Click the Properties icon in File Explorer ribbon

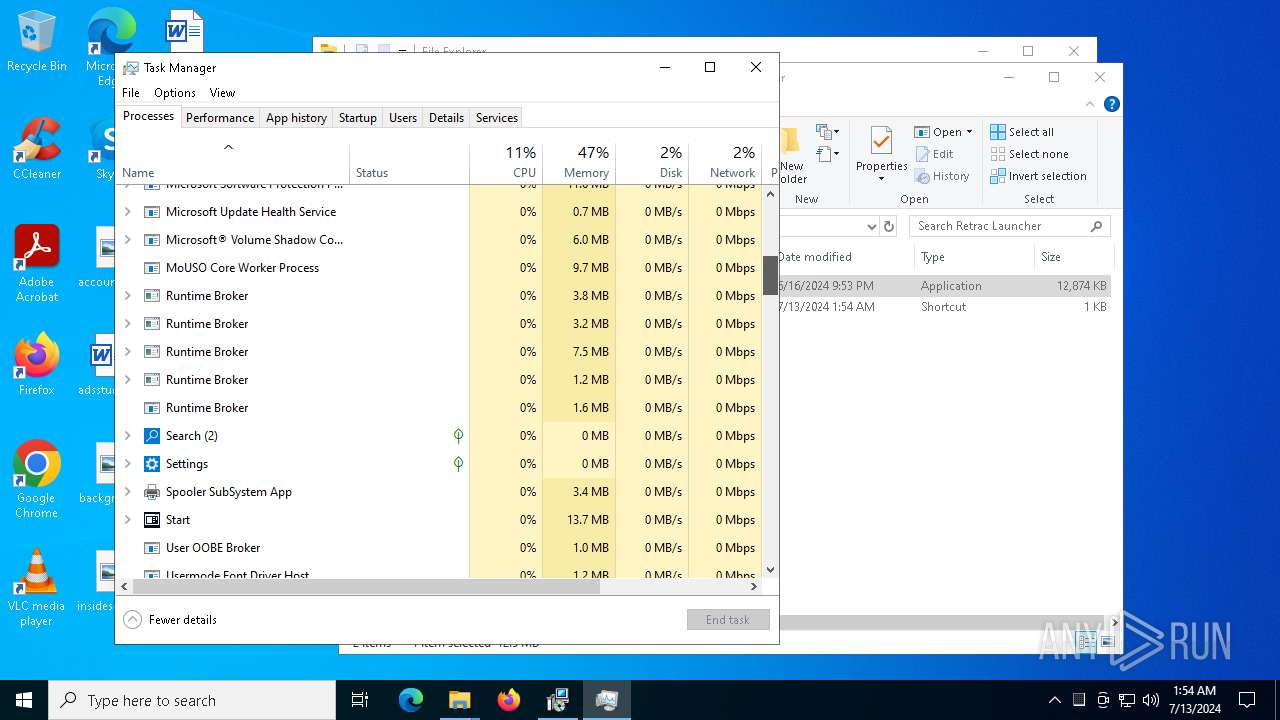click(881, 141)
